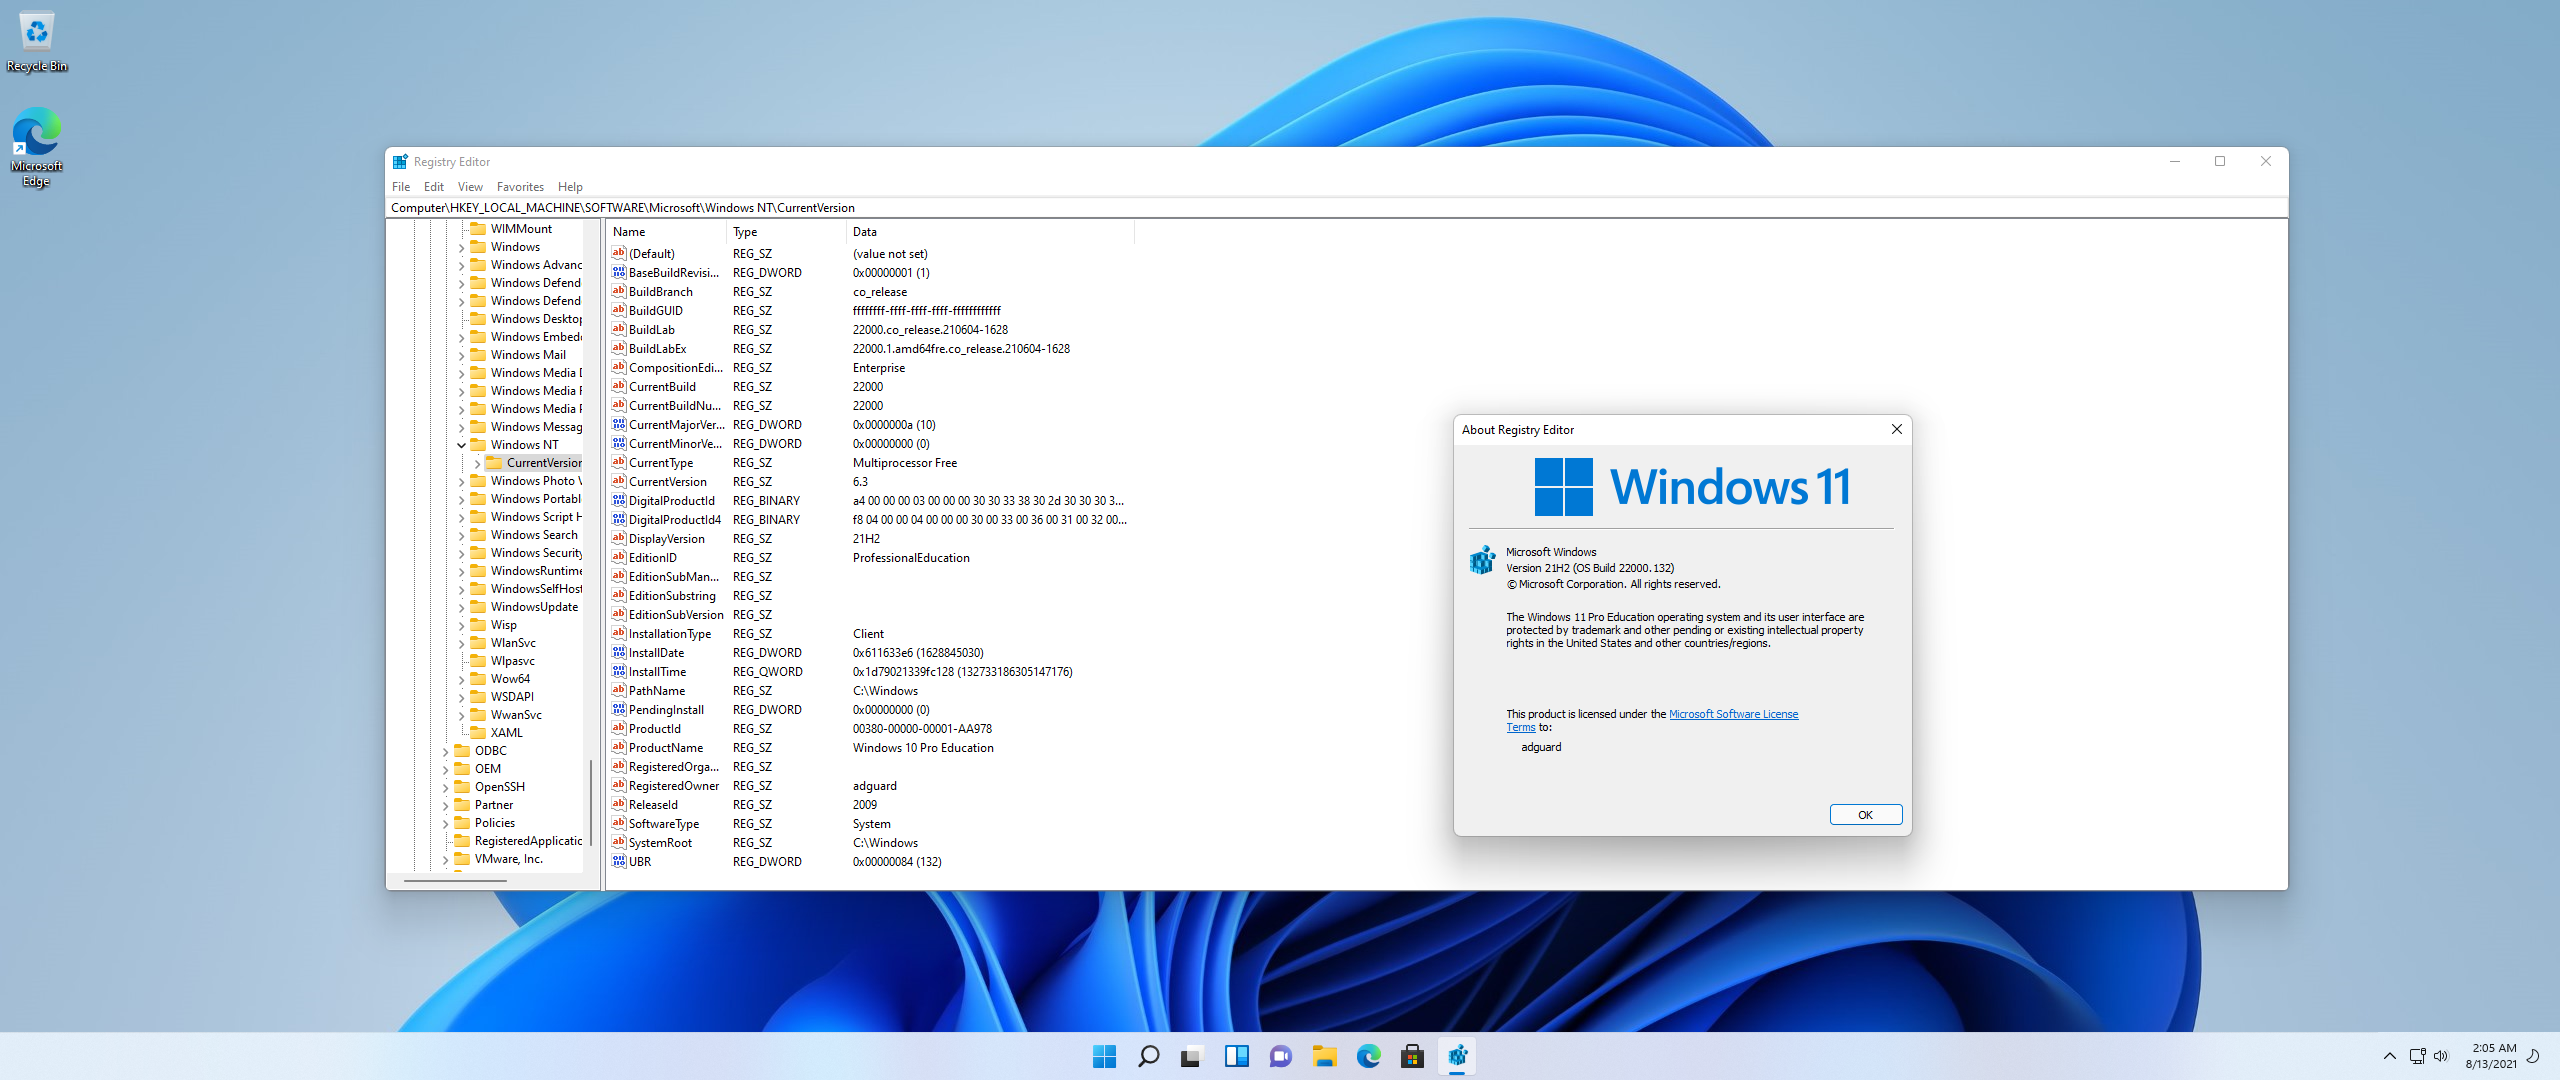Select the DisplayVersion value
This screenshot has width=2560, height=1080.
coord(666,538)
